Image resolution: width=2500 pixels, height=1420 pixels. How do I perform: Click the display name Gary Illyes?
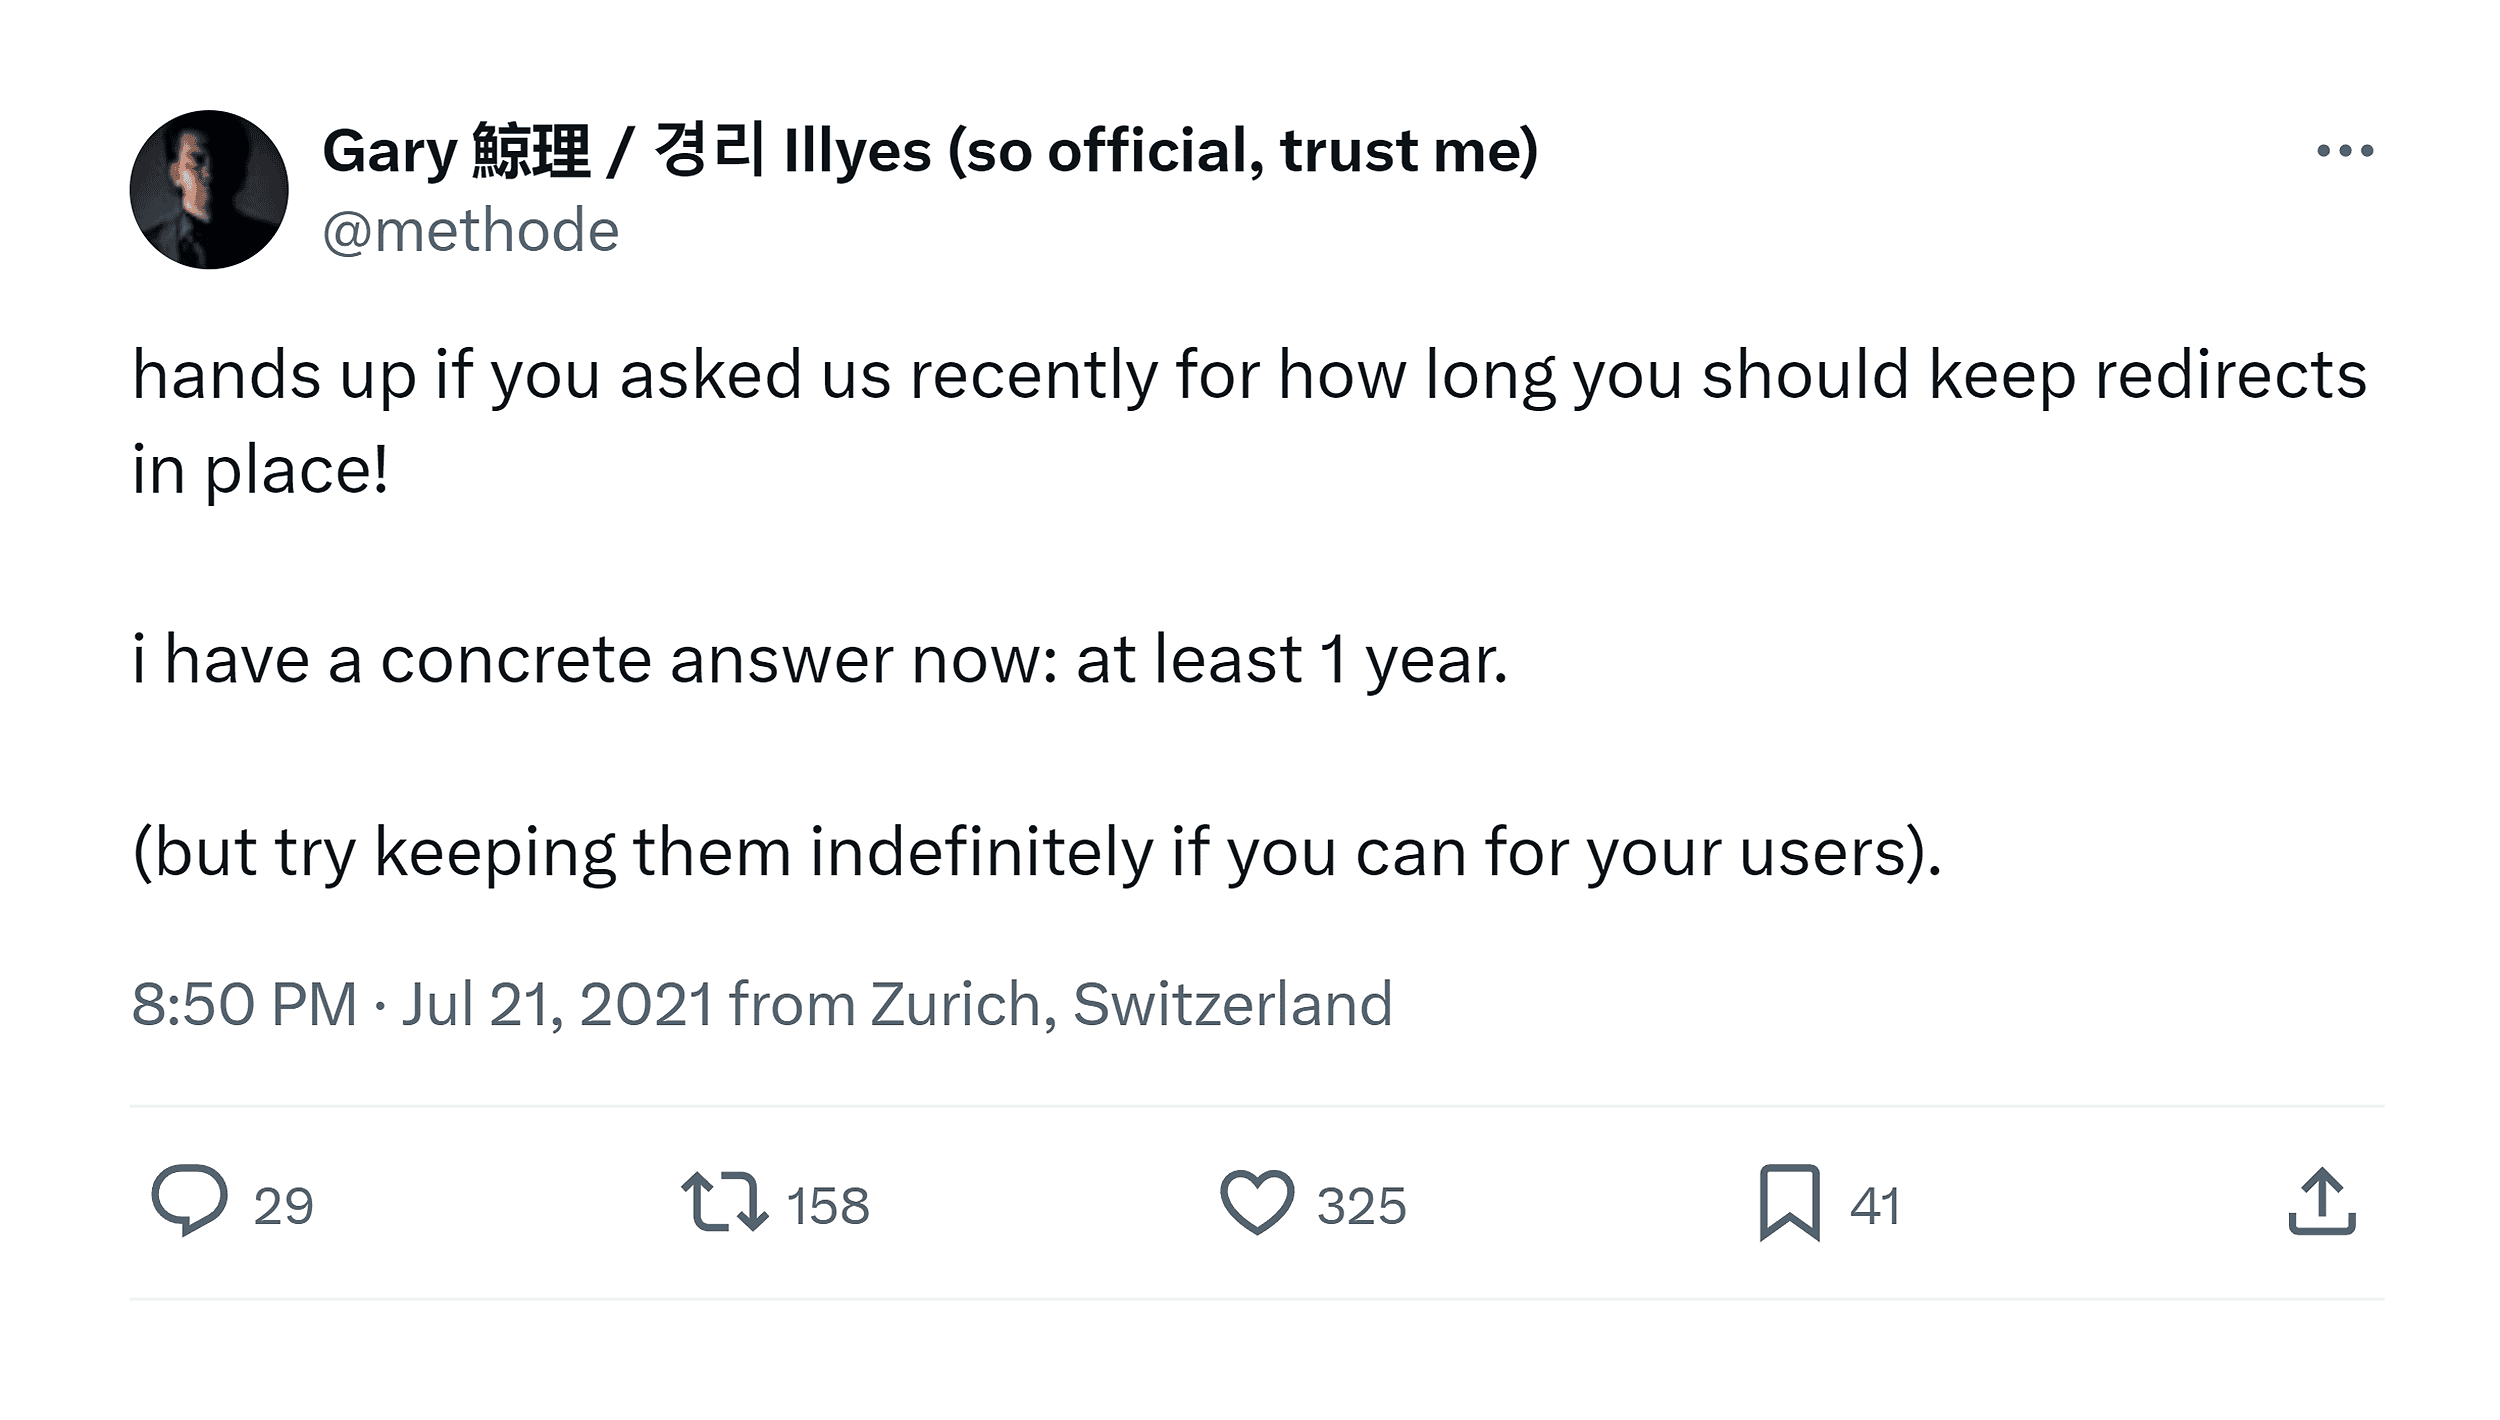click(626, 151)
